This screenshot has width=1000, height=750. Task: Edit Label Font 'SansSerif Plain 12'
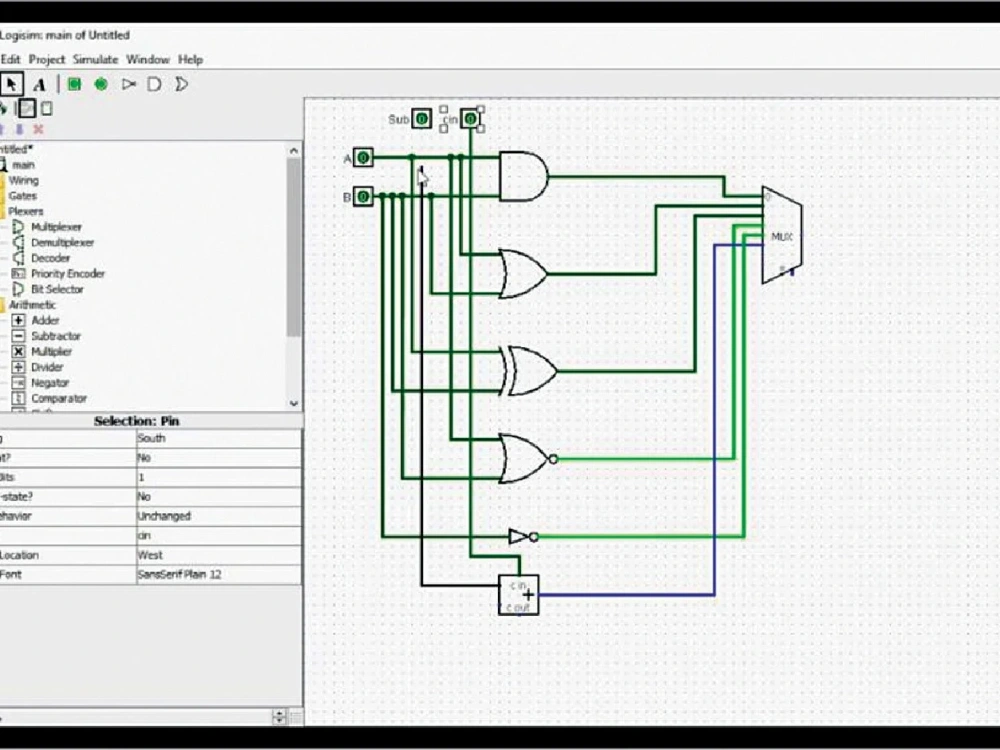(x=219, y=575)
